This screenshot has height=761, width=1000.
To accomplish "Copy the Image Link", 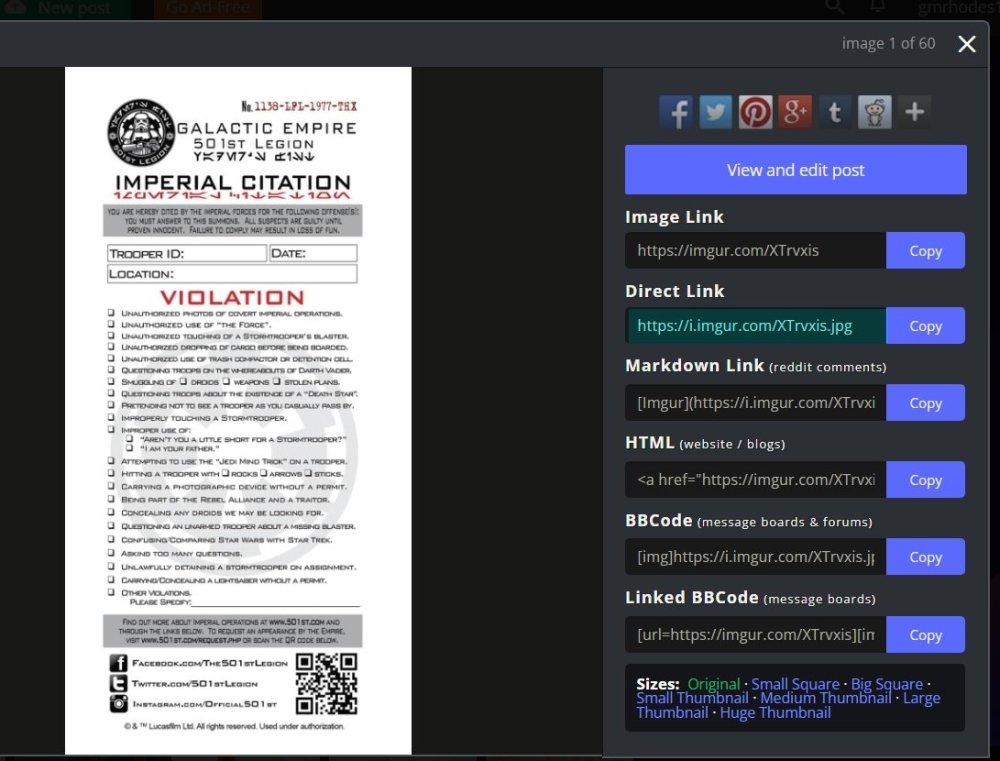I will click(925, 251).
